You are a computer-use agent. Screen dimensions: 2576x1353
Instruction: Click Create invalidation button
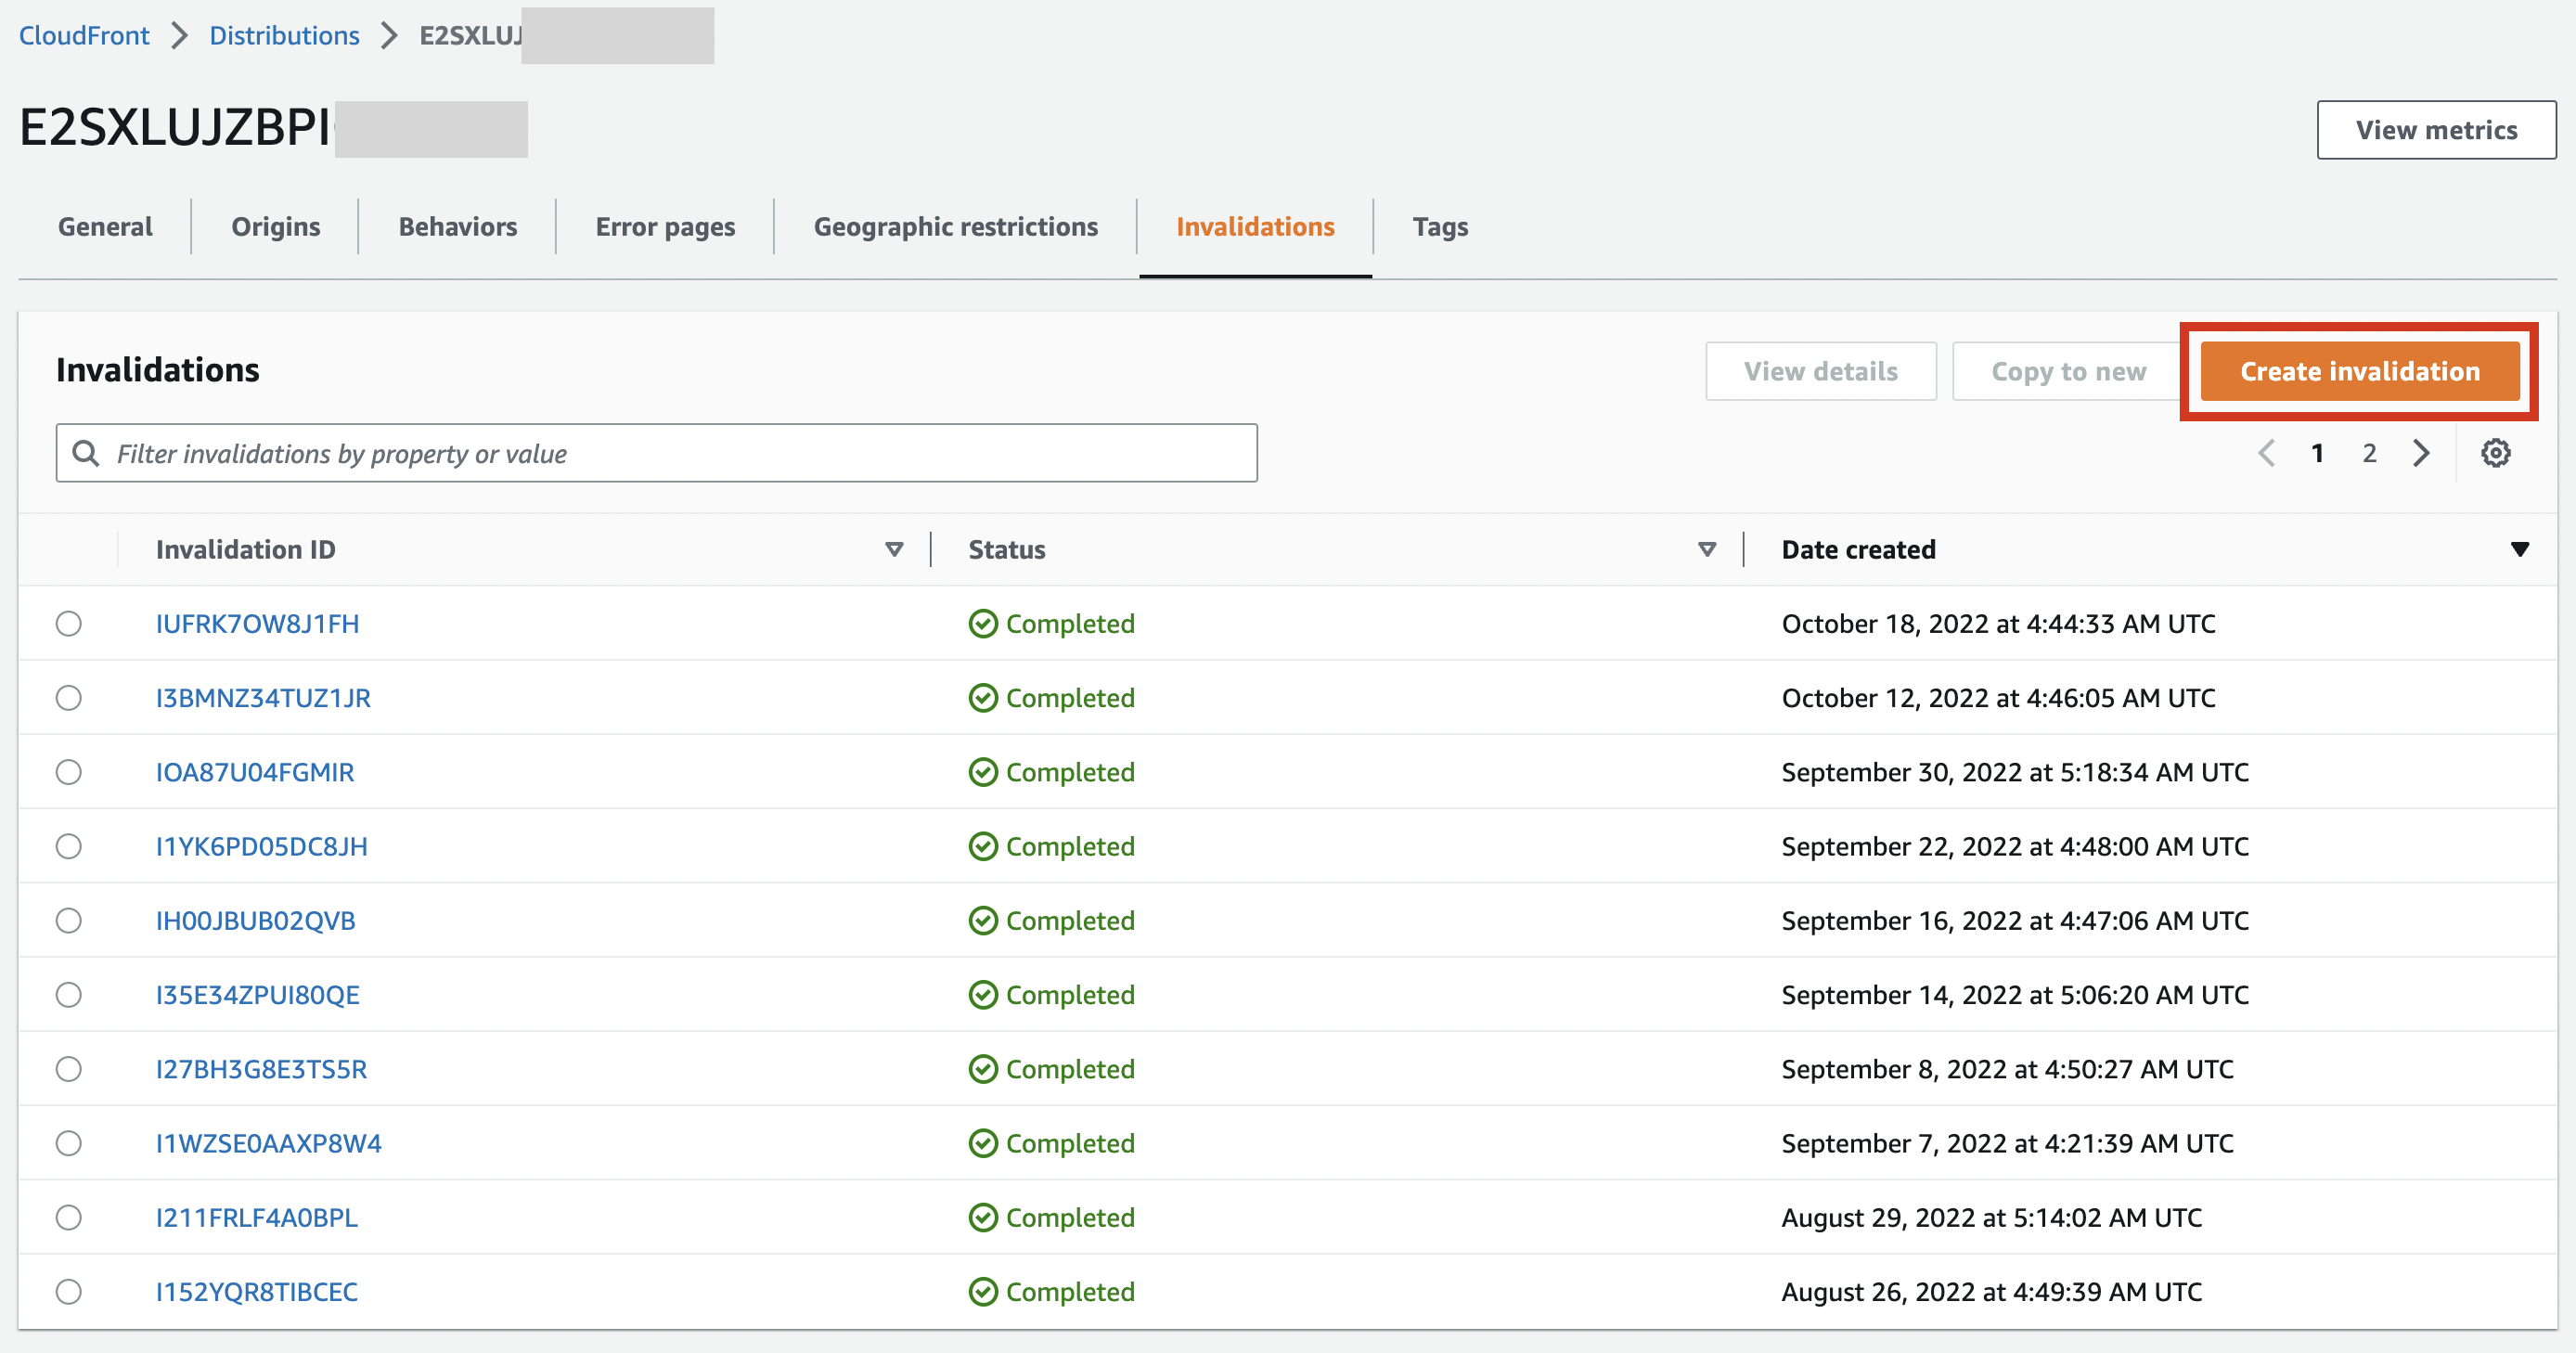[x=2359, y=371]
